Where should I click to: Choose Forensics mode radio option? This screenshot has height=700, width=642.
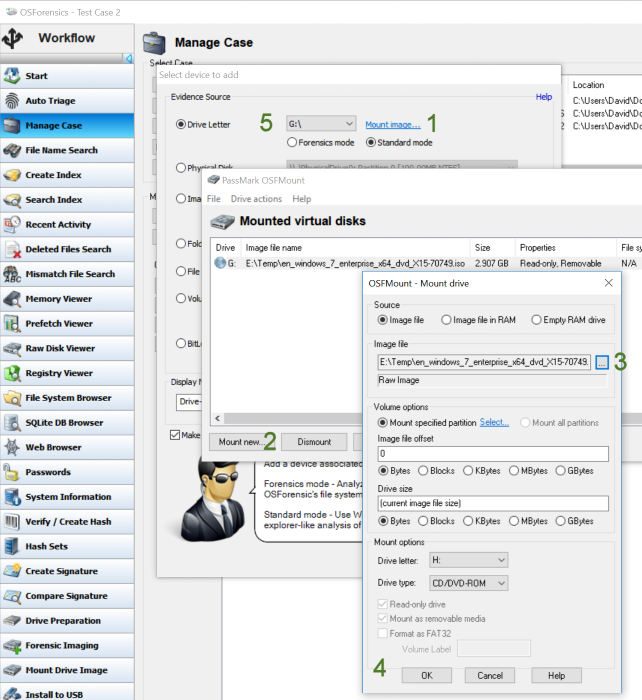tap(292, 142)
